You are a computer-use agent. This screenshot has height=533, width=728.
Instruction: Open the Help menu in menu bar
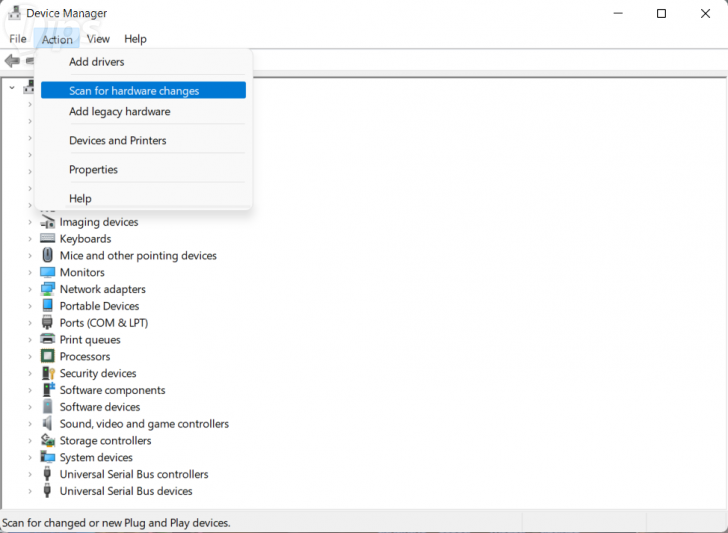135,39
